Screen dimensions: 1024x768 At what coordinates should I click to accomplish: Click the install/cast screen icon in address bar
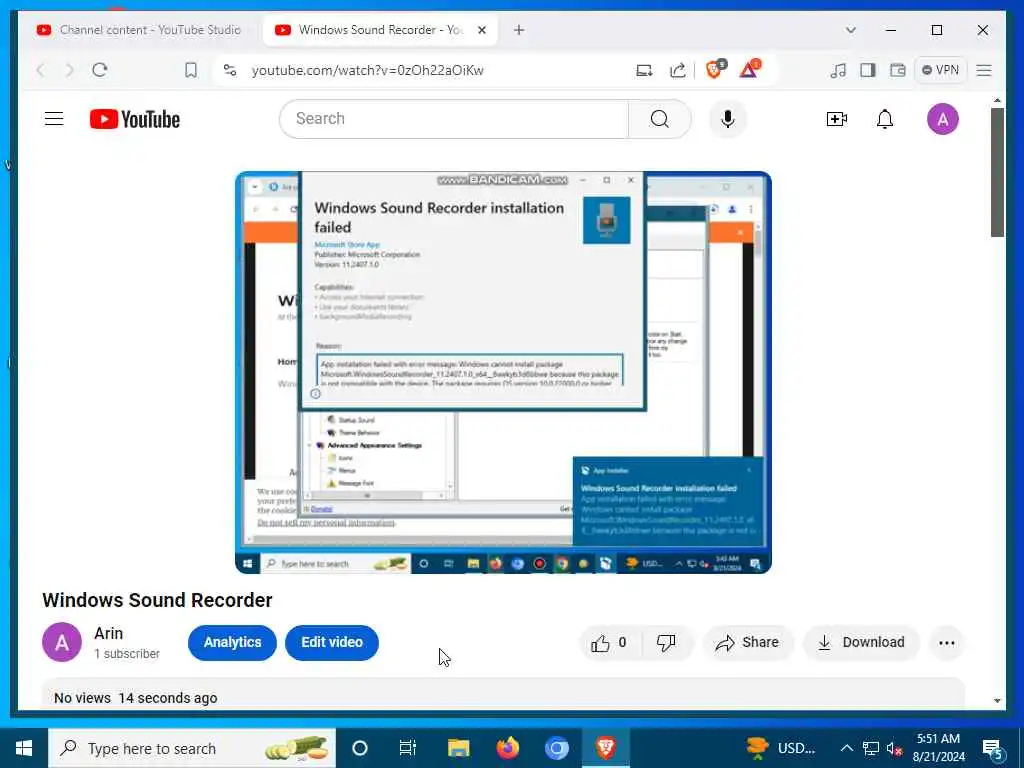pyautogui.click(x=644, y=70)
